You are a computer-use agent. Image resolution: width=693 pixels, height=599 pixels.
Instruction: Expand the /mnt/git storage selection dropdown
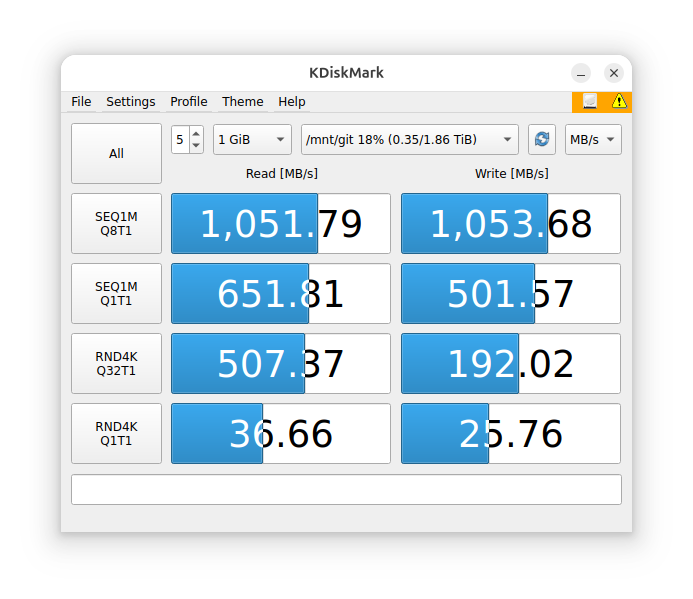(x=409, y=140)
